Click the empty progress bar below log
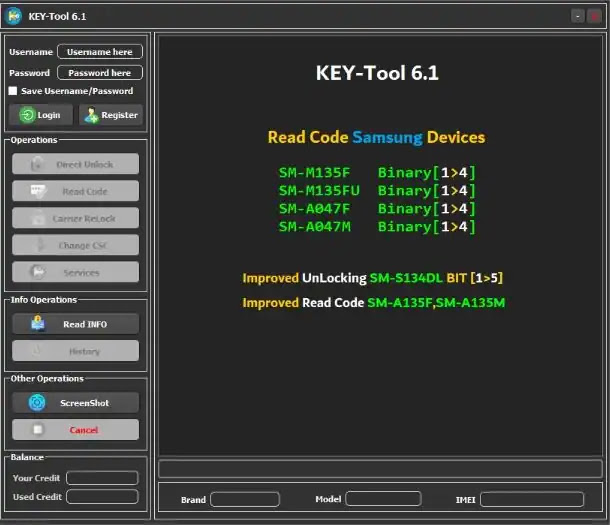Image resolution: width=610 pixels, height=525 pixels. [x=380, y=469]
